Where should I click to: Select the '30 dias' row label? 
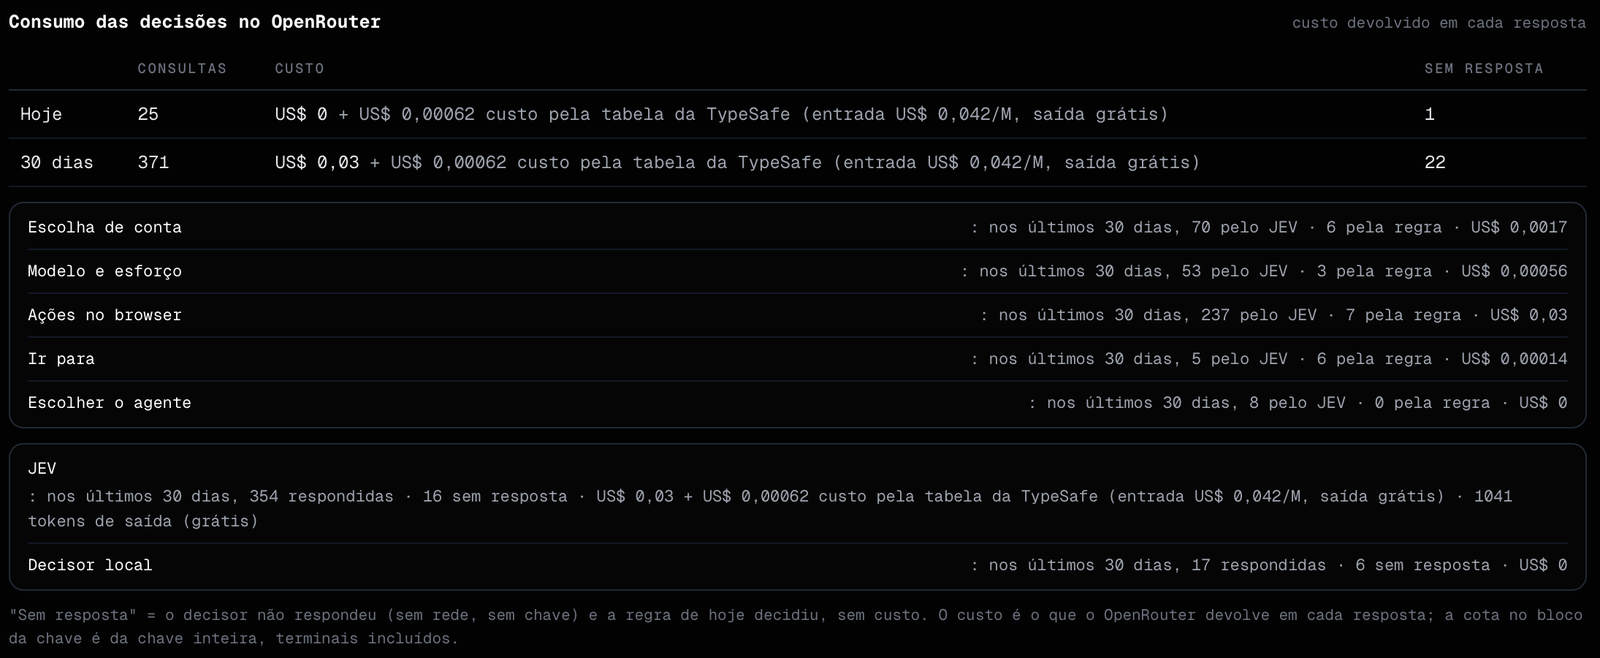[57, 162]
